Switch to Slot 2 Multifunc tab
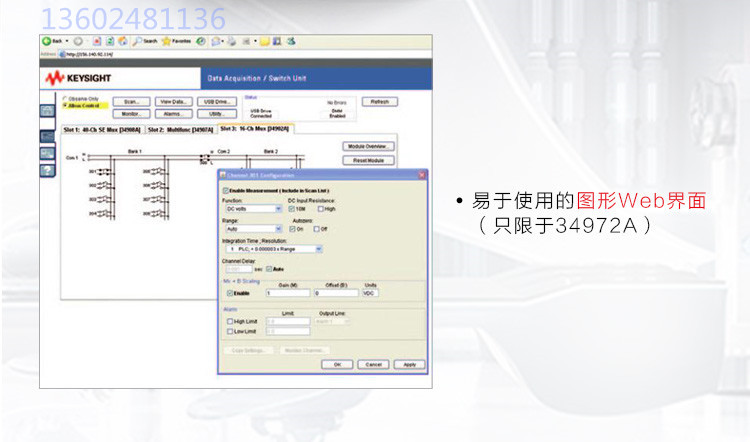Viewport: 750px width, 442px height. click(x=180, y=130)
